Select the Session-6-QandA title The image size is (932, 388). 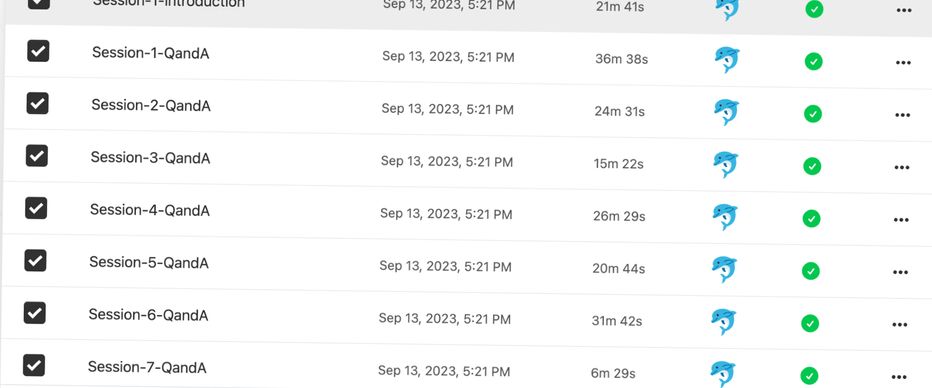pos(149,315)
